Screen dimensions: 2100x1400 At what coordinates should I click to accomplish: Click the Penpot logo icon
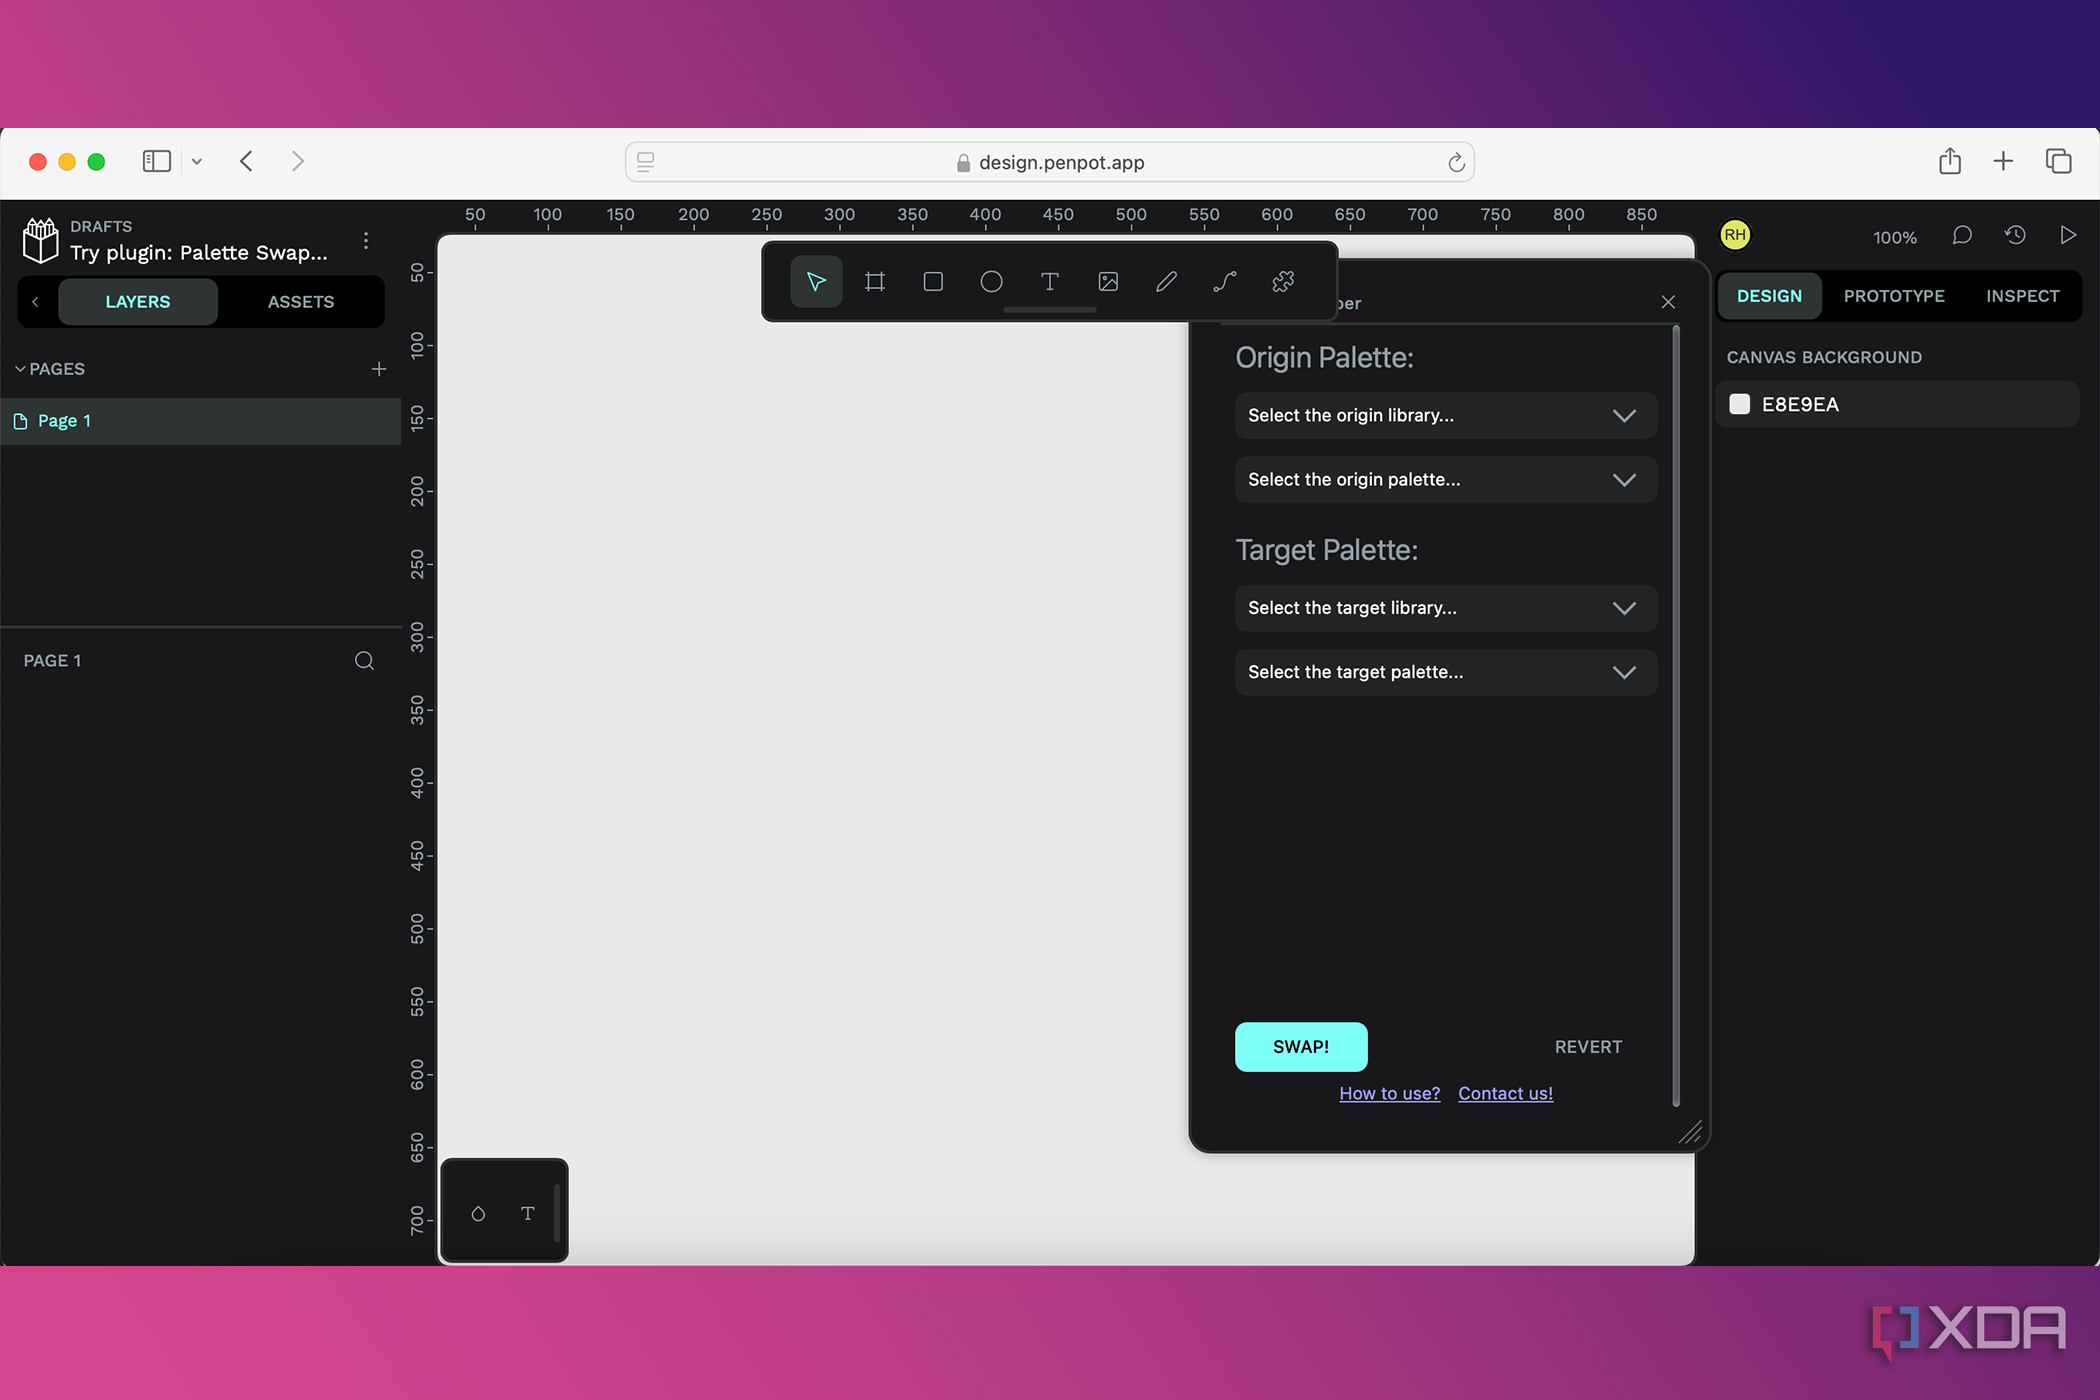point(40,241)
